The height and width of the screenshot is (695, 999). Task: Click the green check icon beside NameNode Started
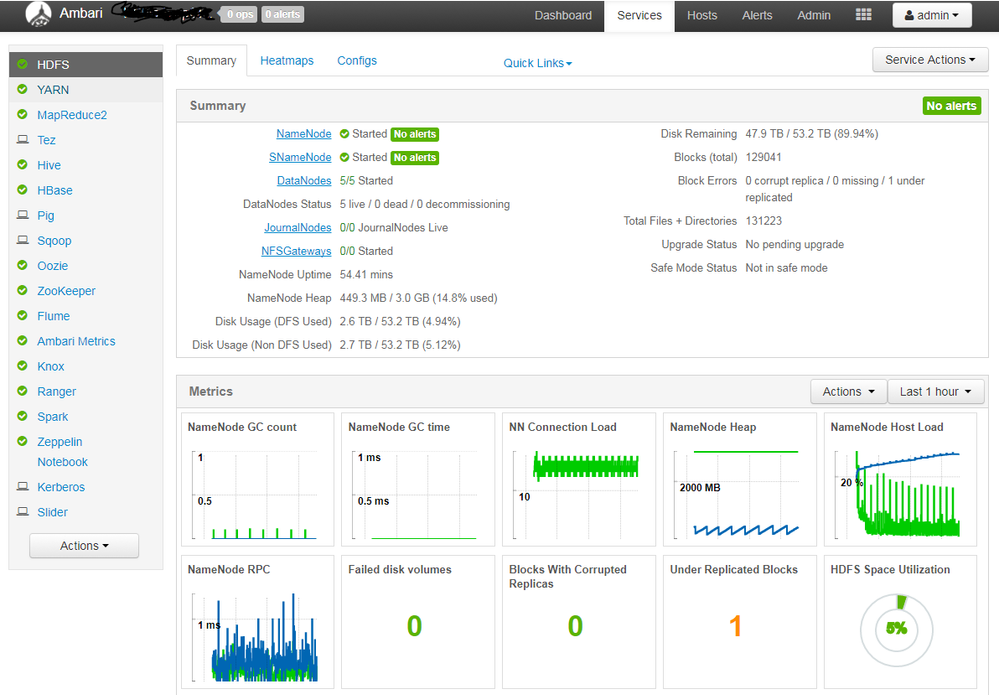(345, 133)
